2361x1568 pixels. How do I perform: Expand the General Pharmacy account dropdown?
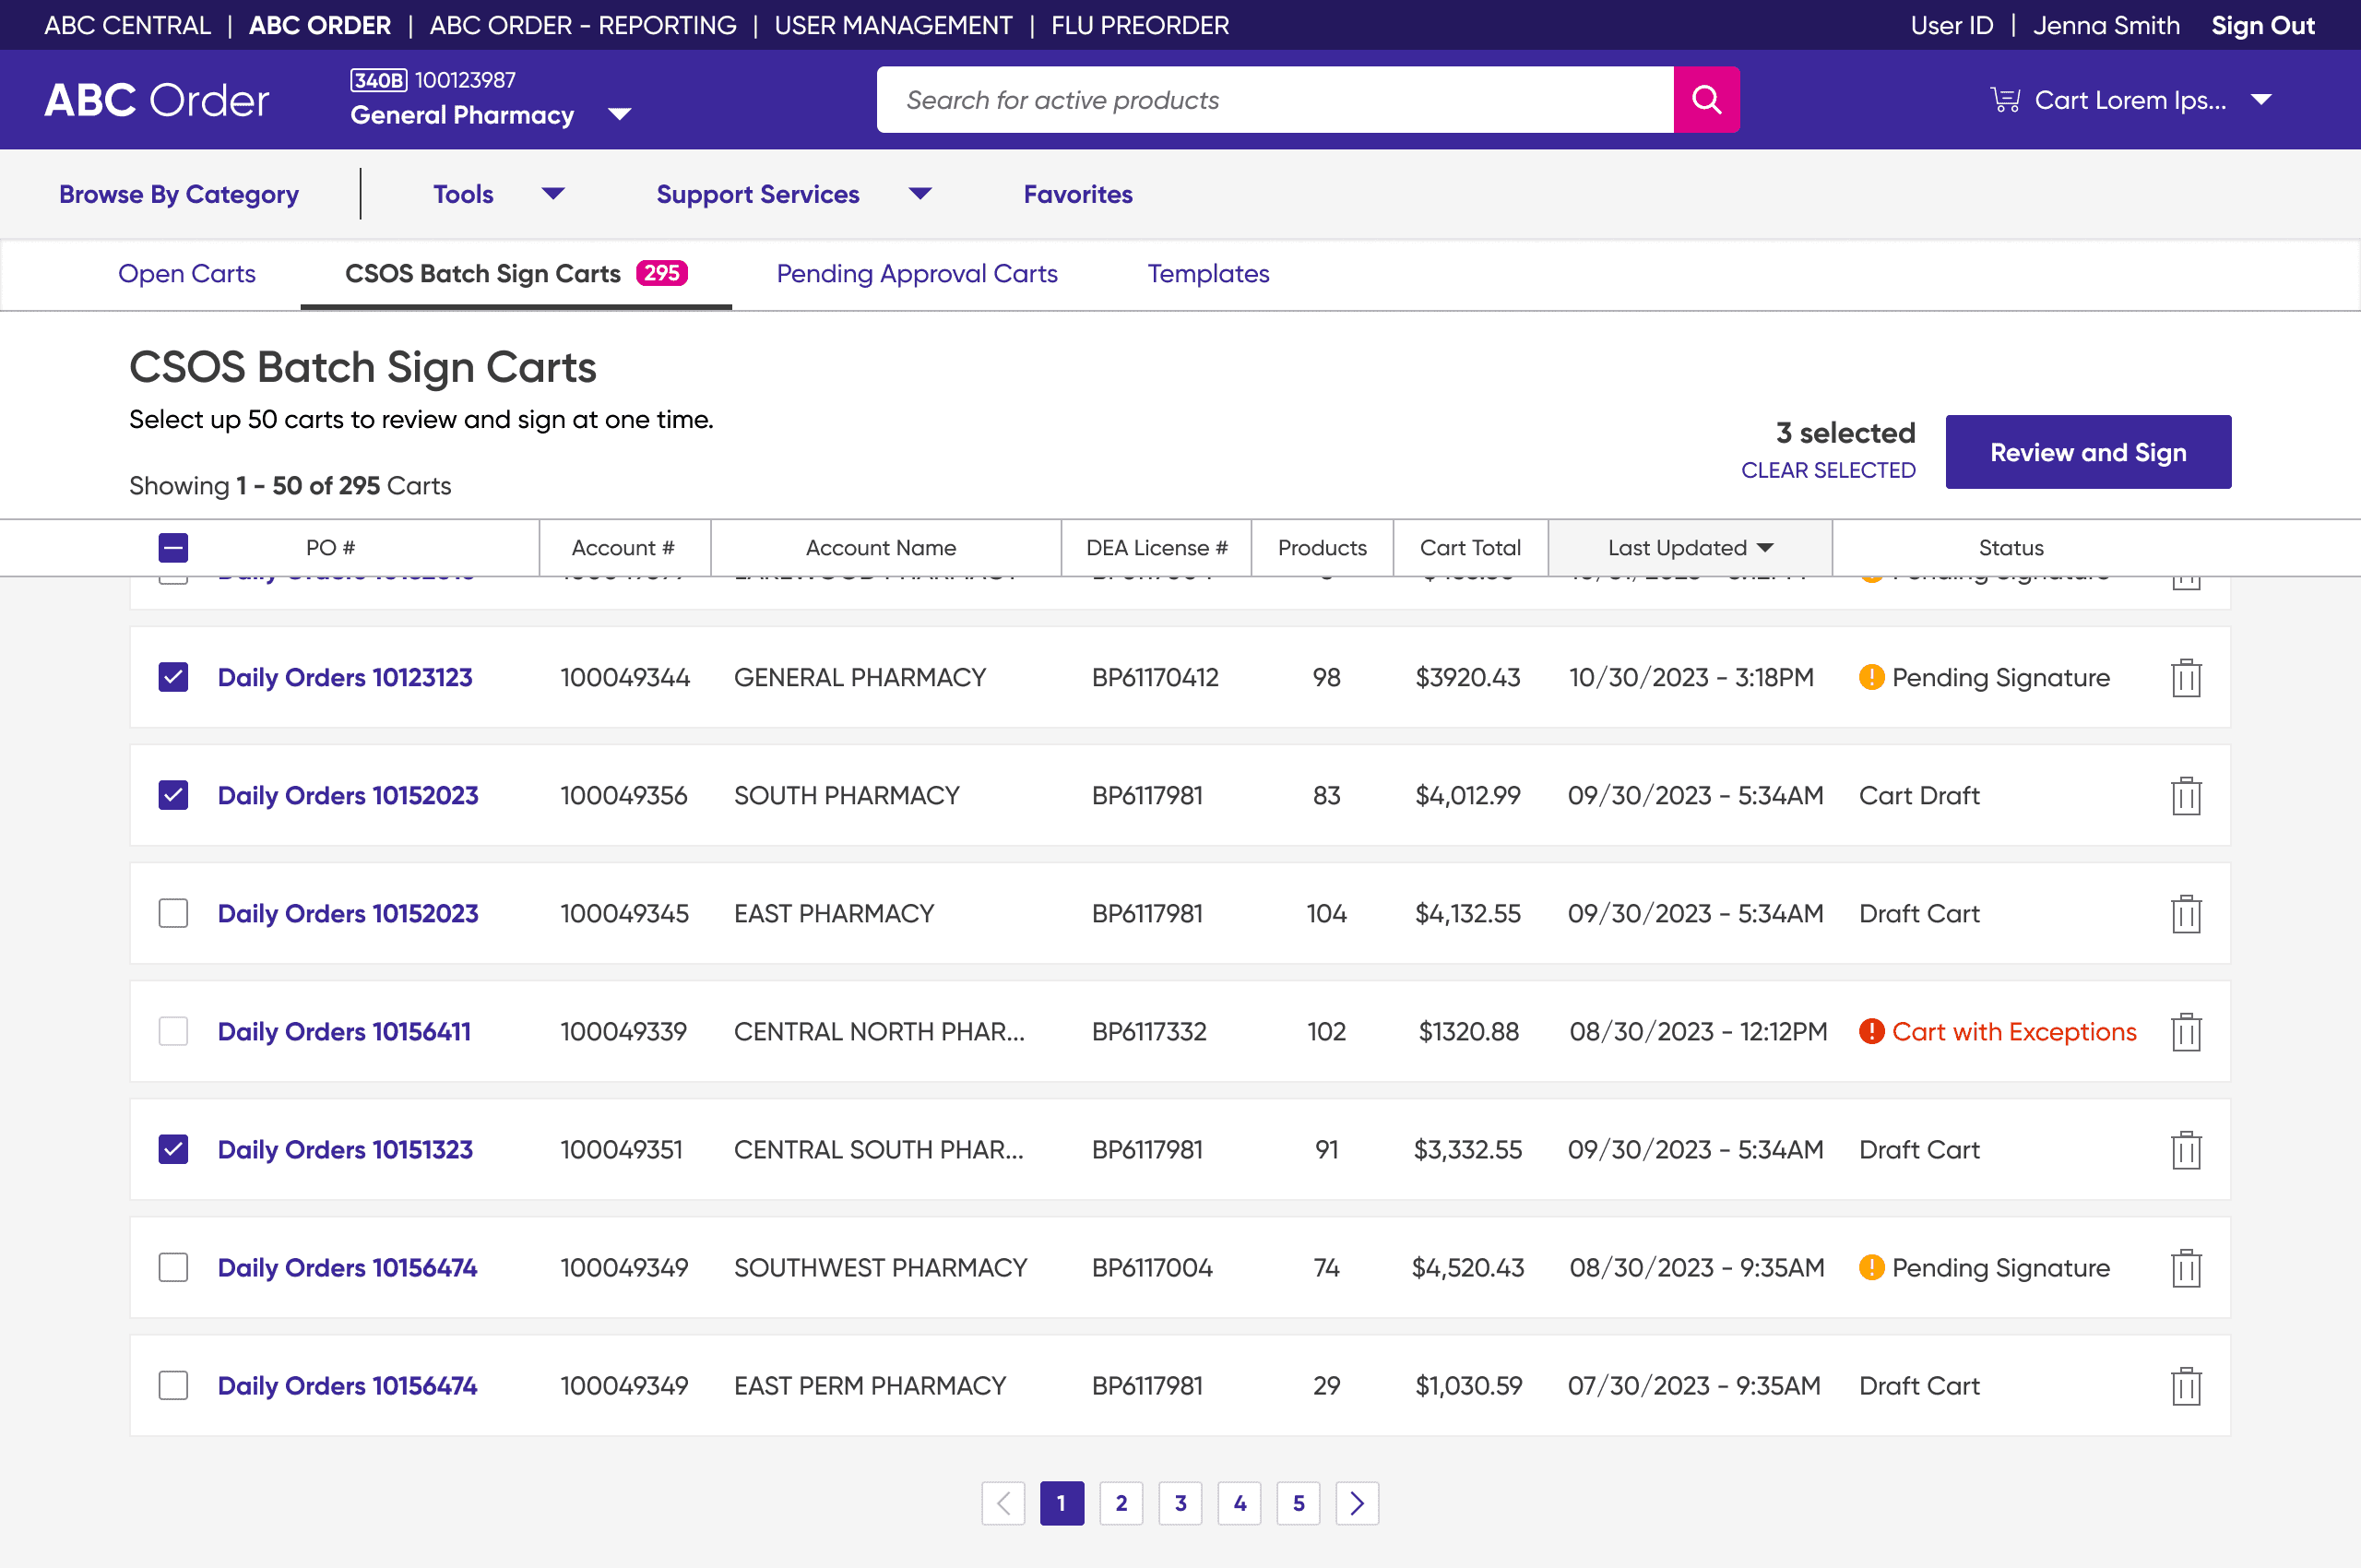point(620,115)
